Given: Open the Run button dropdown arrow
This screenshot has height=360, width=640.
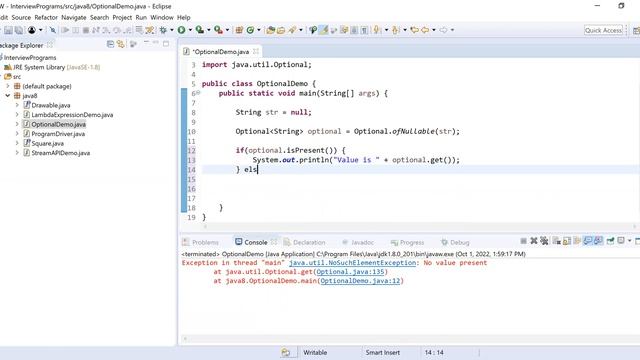Looking at the screenshot, I should (x=190, y=30).
